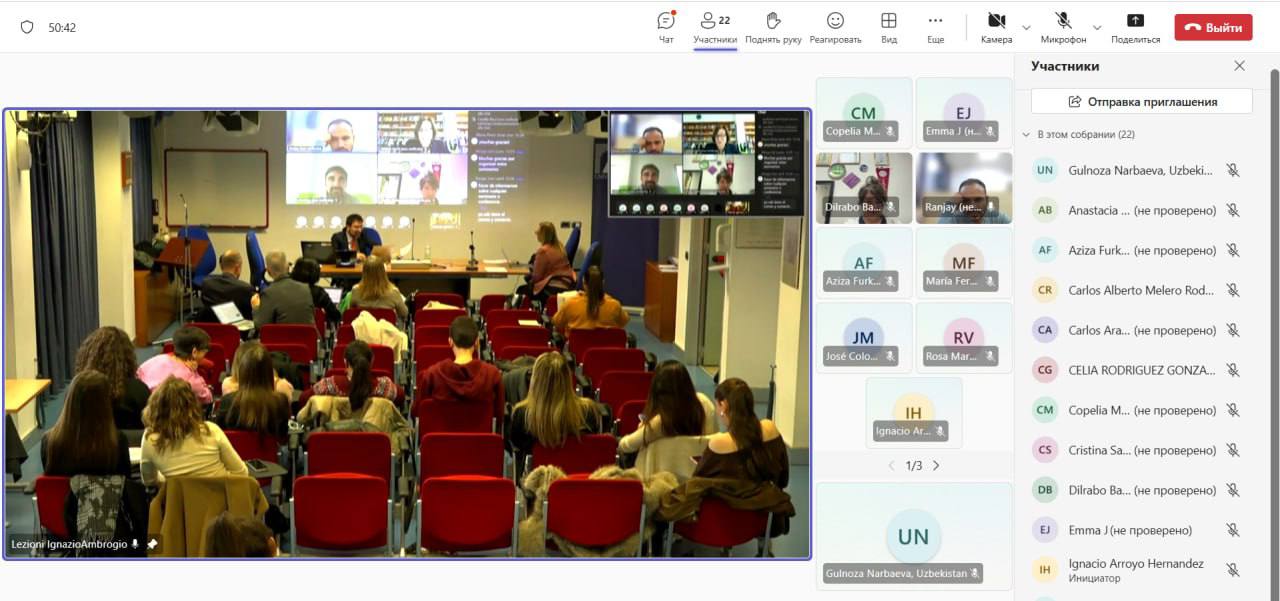
Task: Collapse the 'В этом собрании (22)' list
Action: 1026,134
